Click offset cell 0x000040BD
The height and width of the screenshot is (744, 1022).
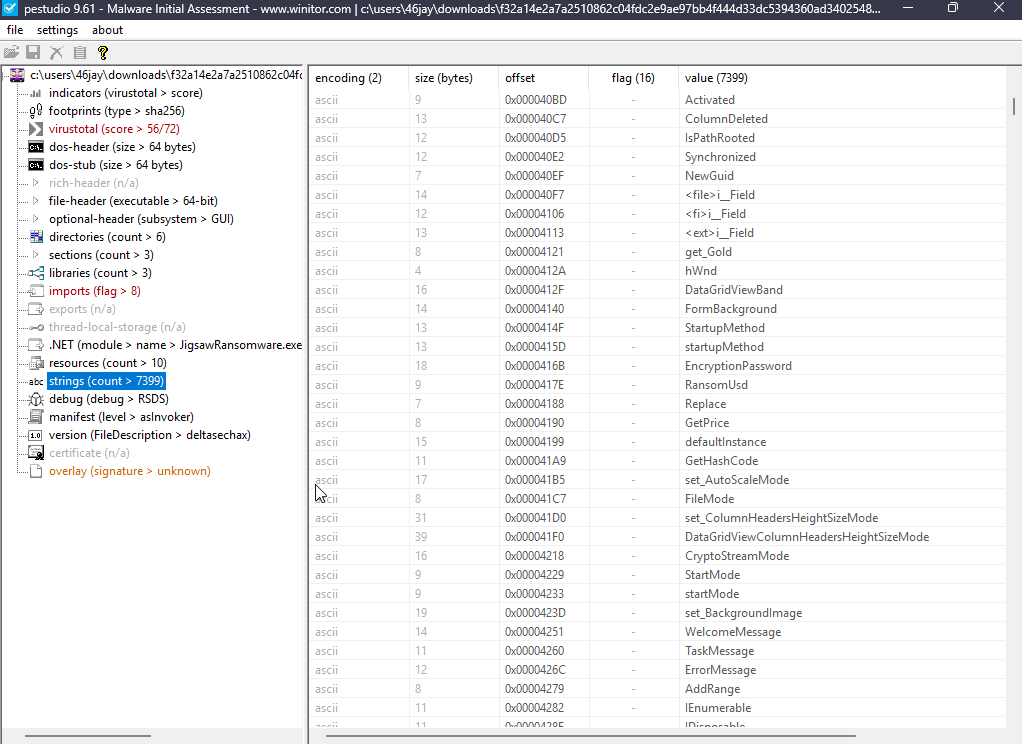536,100
